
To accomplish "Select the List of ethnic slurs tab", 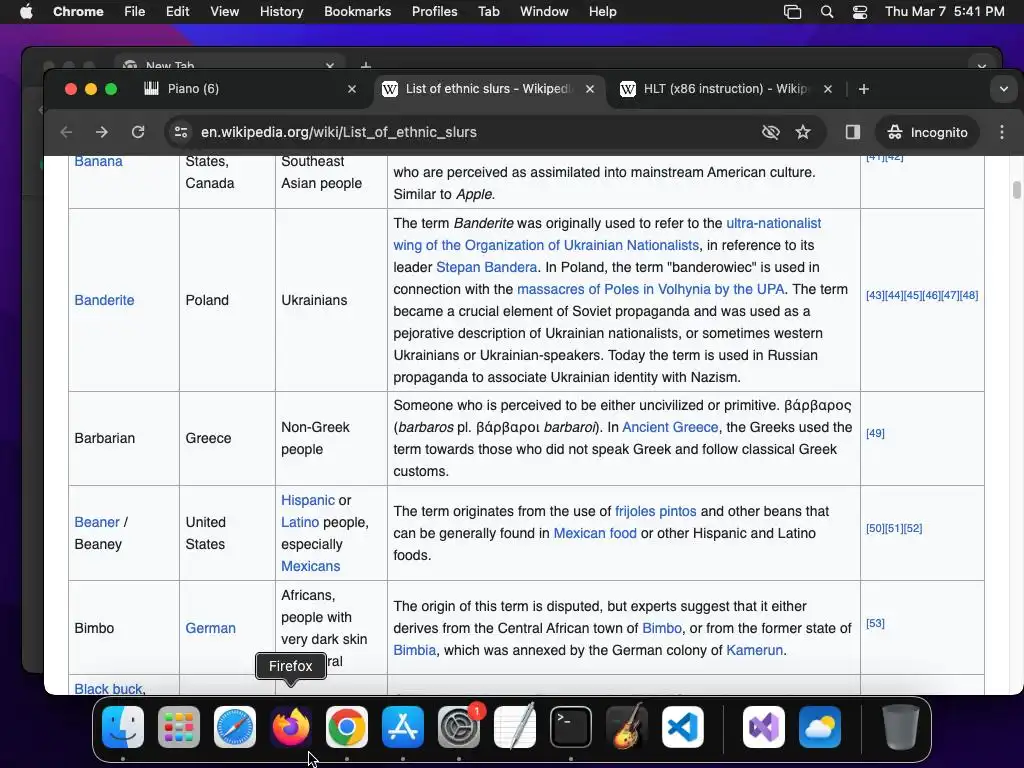I will [488, 89].
